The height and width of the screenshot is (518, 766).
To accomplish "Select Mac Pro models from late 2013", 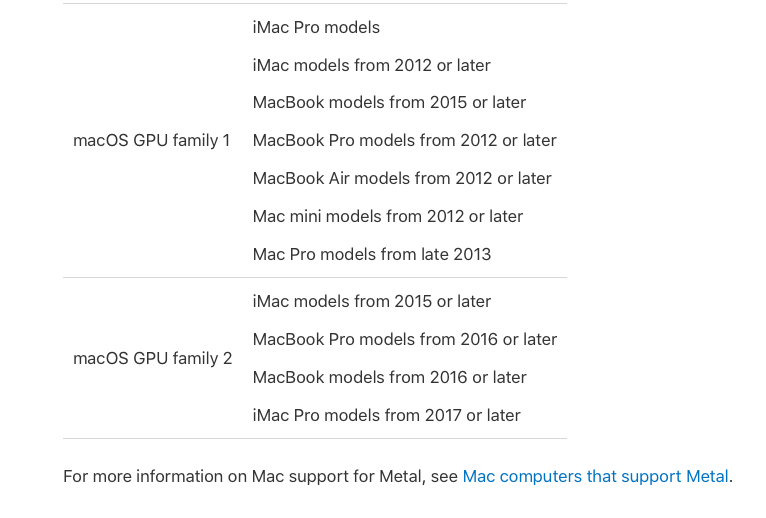I will tap(372, 255).
